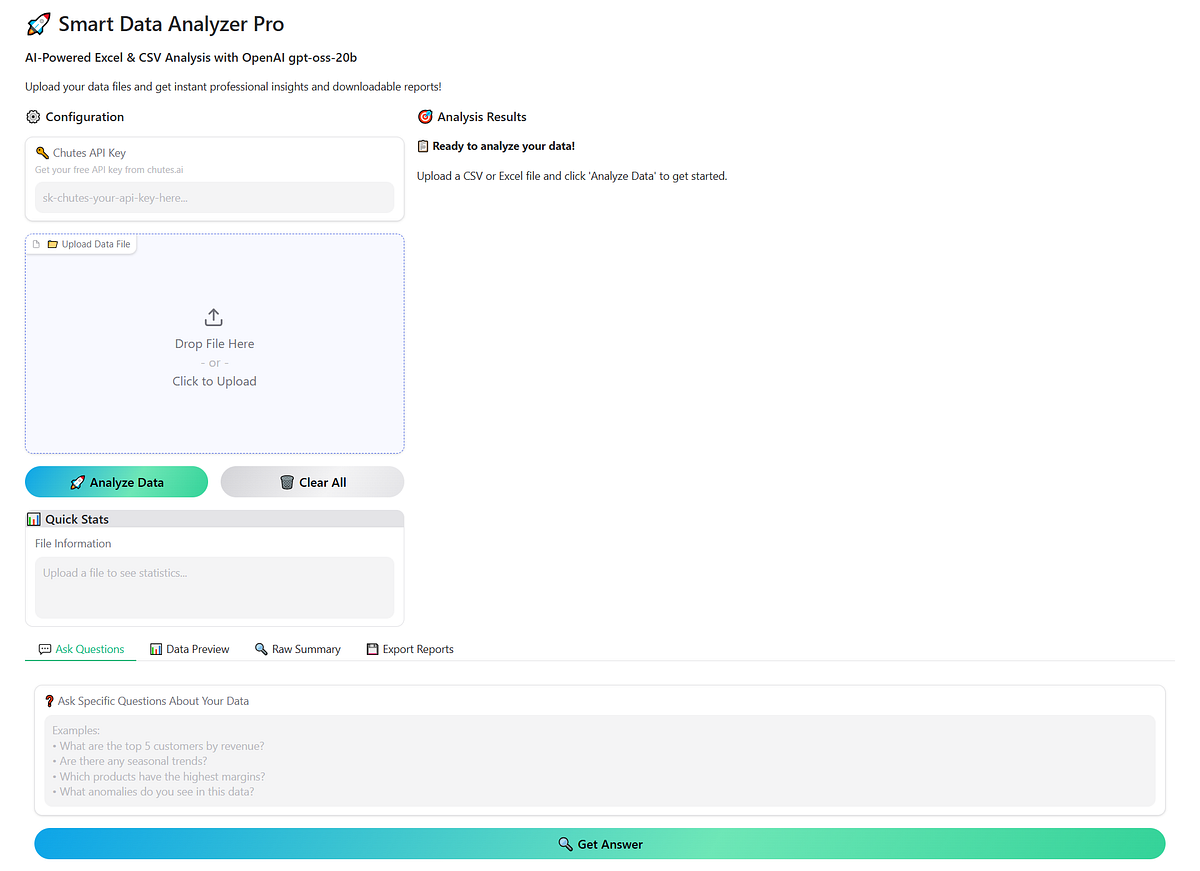Click the bar chart icon beside Quick Stats

[x=34, y=518]
